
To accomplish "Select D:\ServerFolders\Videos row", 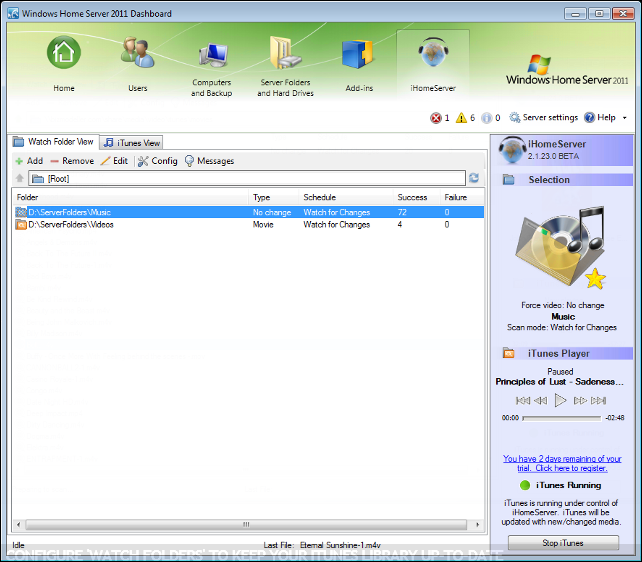I will pos(249,224).
